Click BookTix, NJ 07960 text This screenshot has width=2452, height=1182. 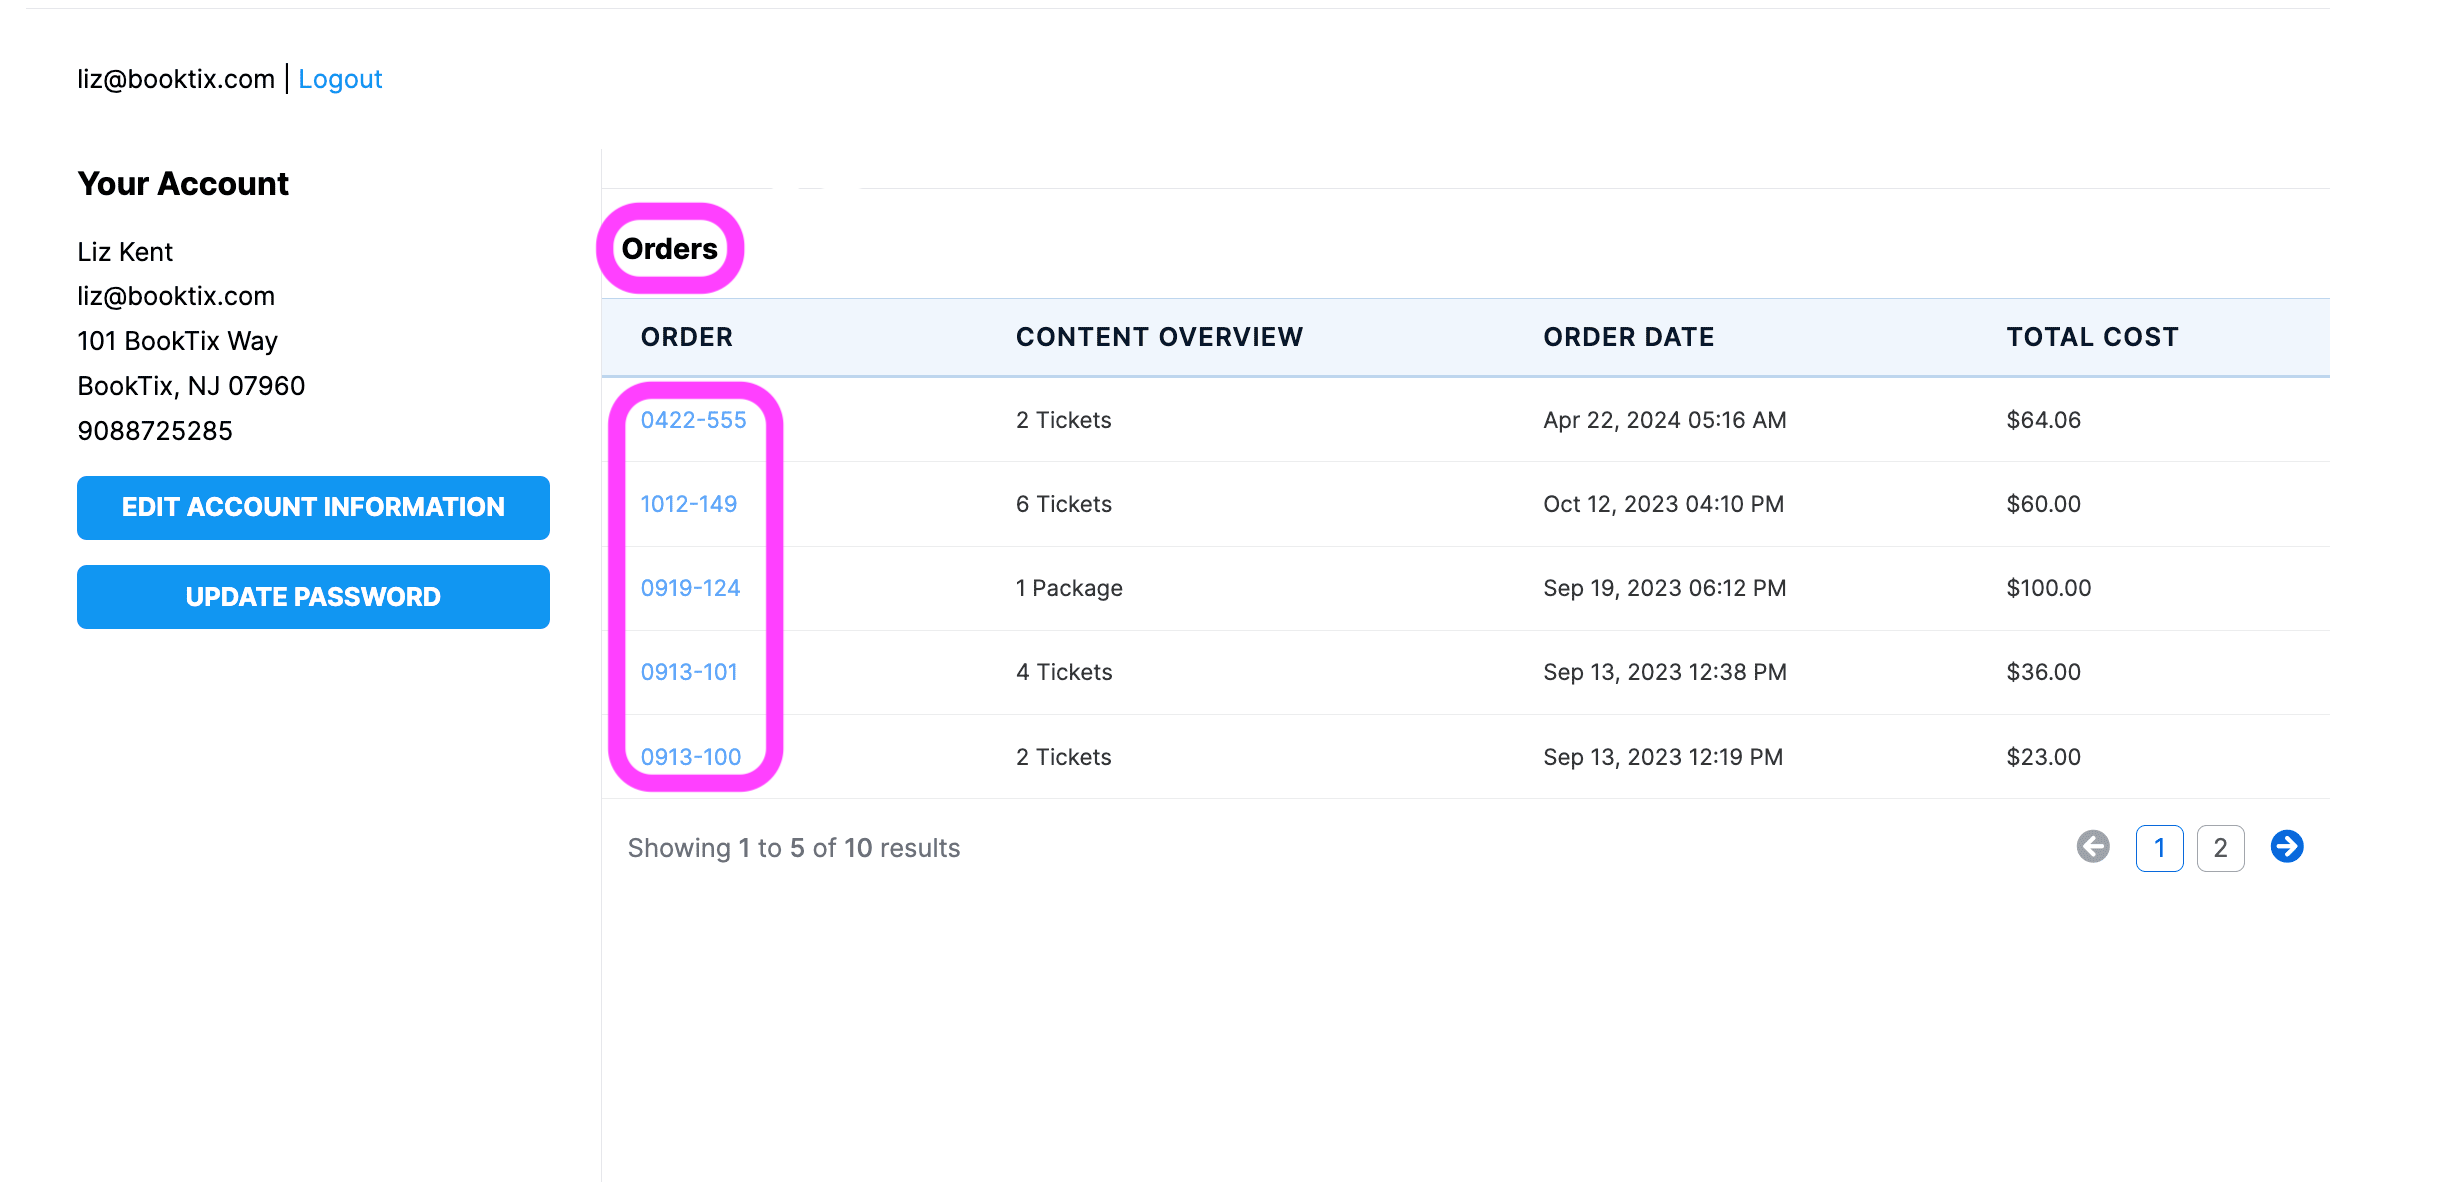point(191,386)
